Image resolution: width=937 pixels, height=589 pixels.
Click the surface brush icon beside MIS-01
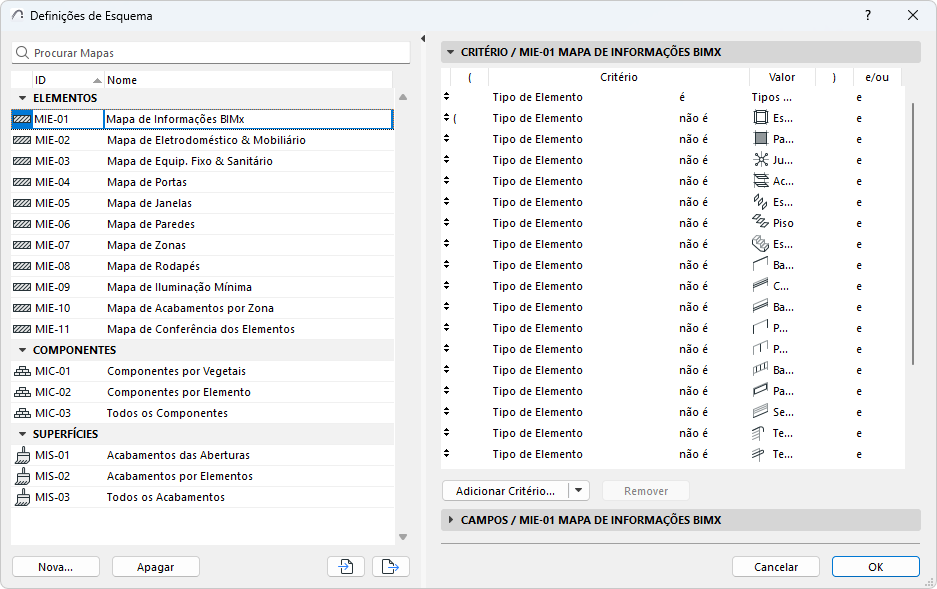[22, 455]
